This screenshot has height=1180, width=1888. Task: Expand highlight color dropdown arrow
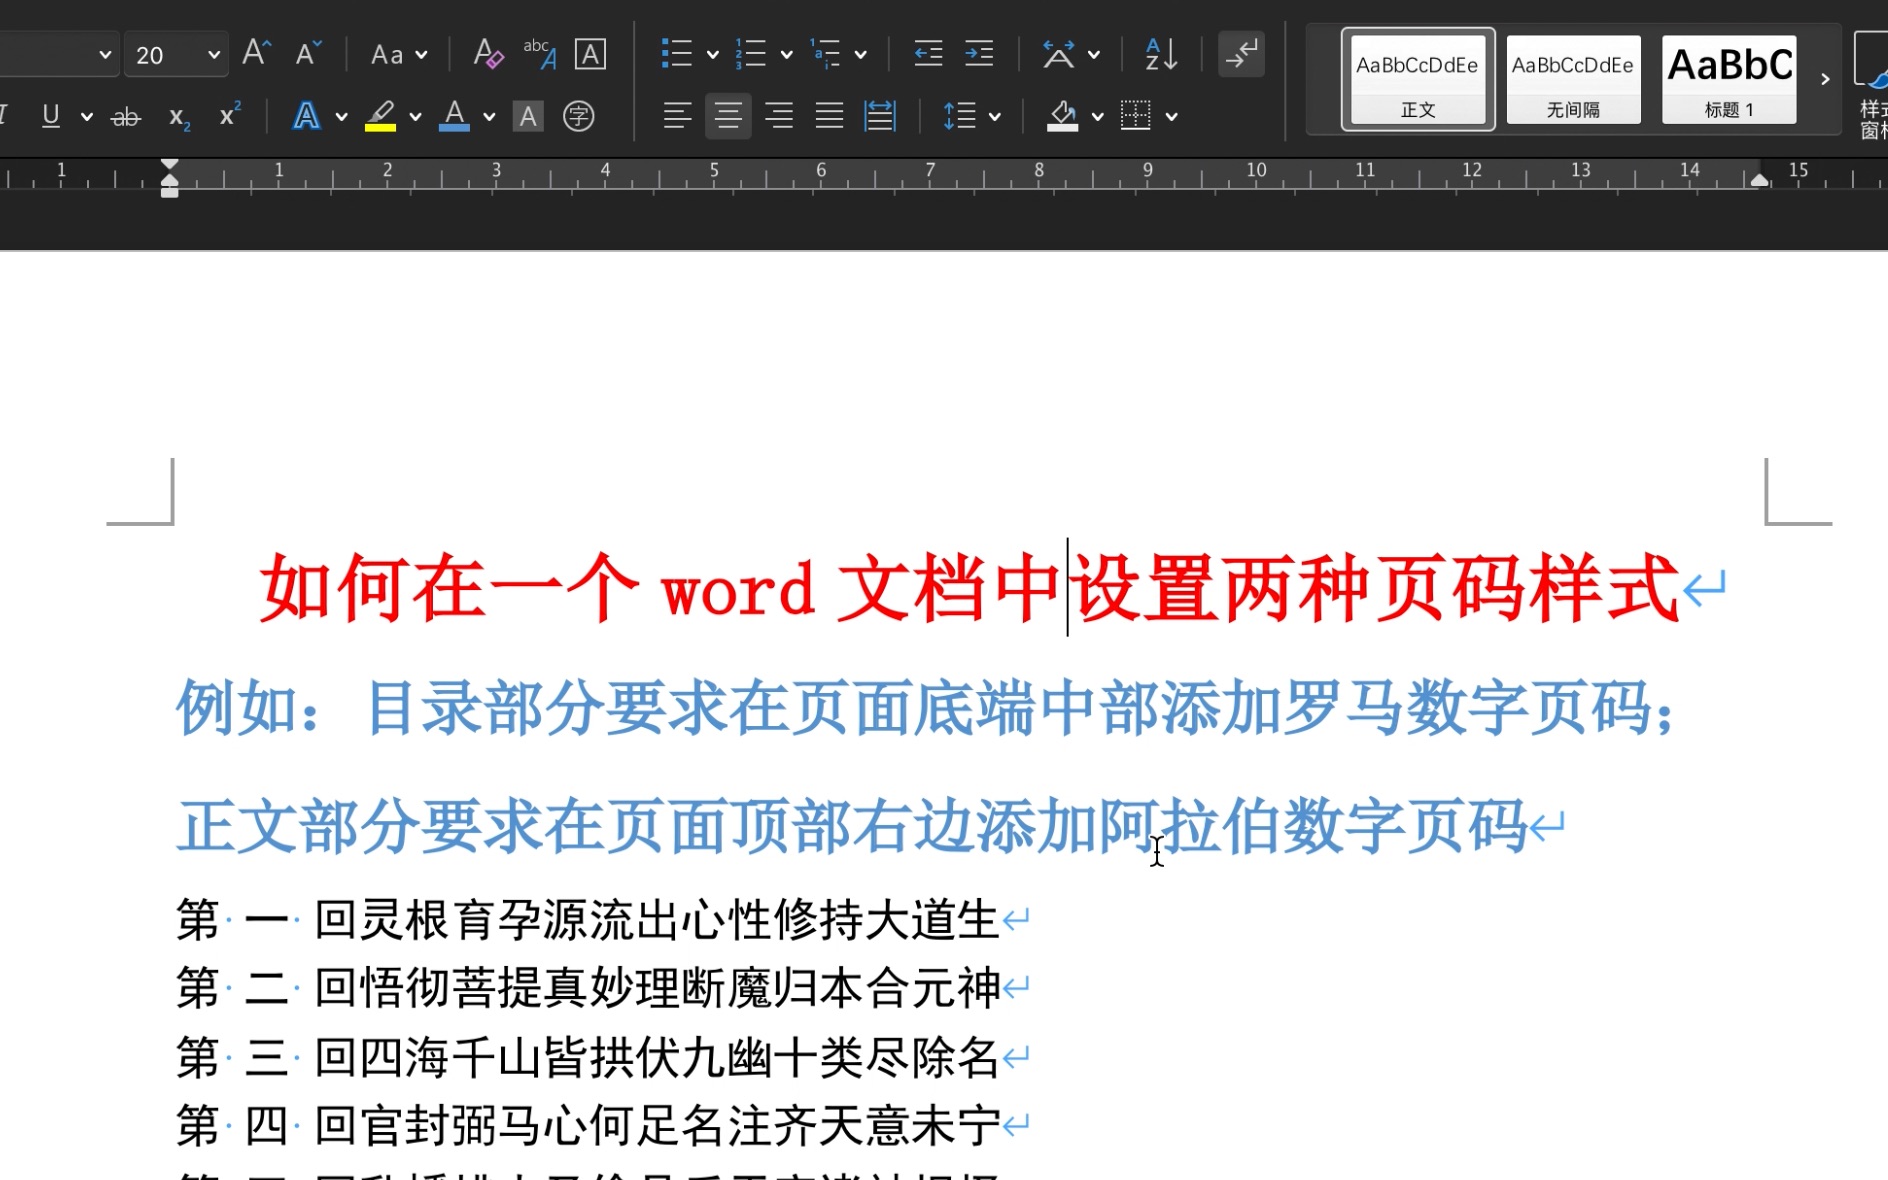[415, 117]
